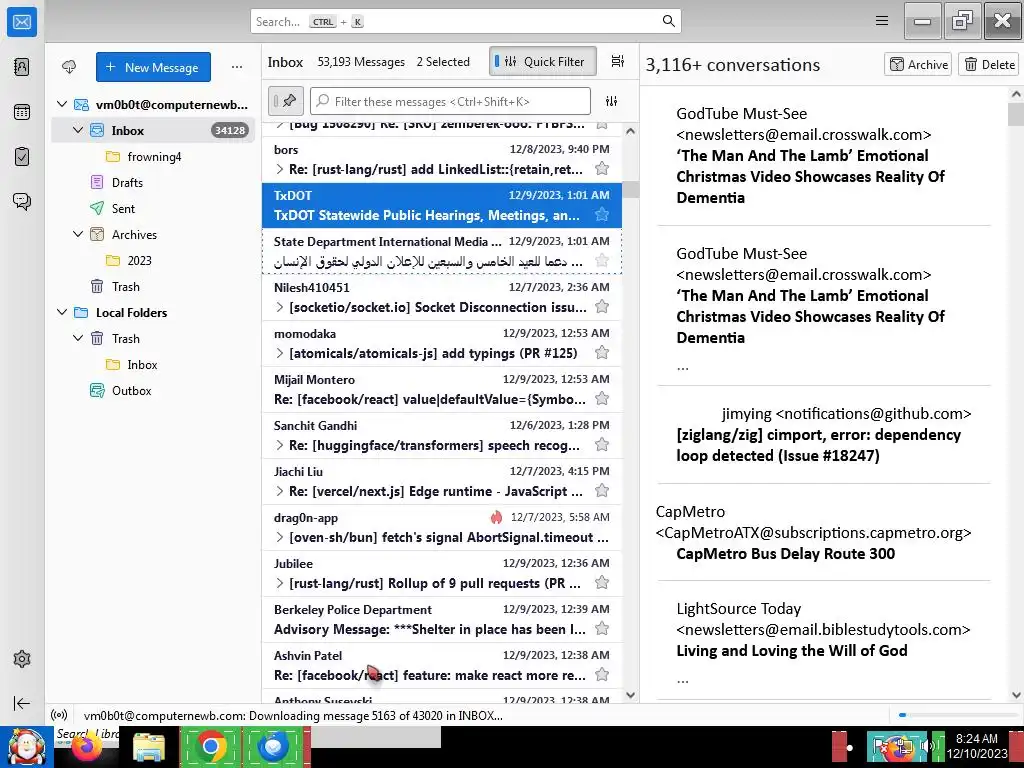Click the taskbar clock showing 8:24 AM
The width and height of the screenshot is (1024, 768).
[x=976, y=746]
